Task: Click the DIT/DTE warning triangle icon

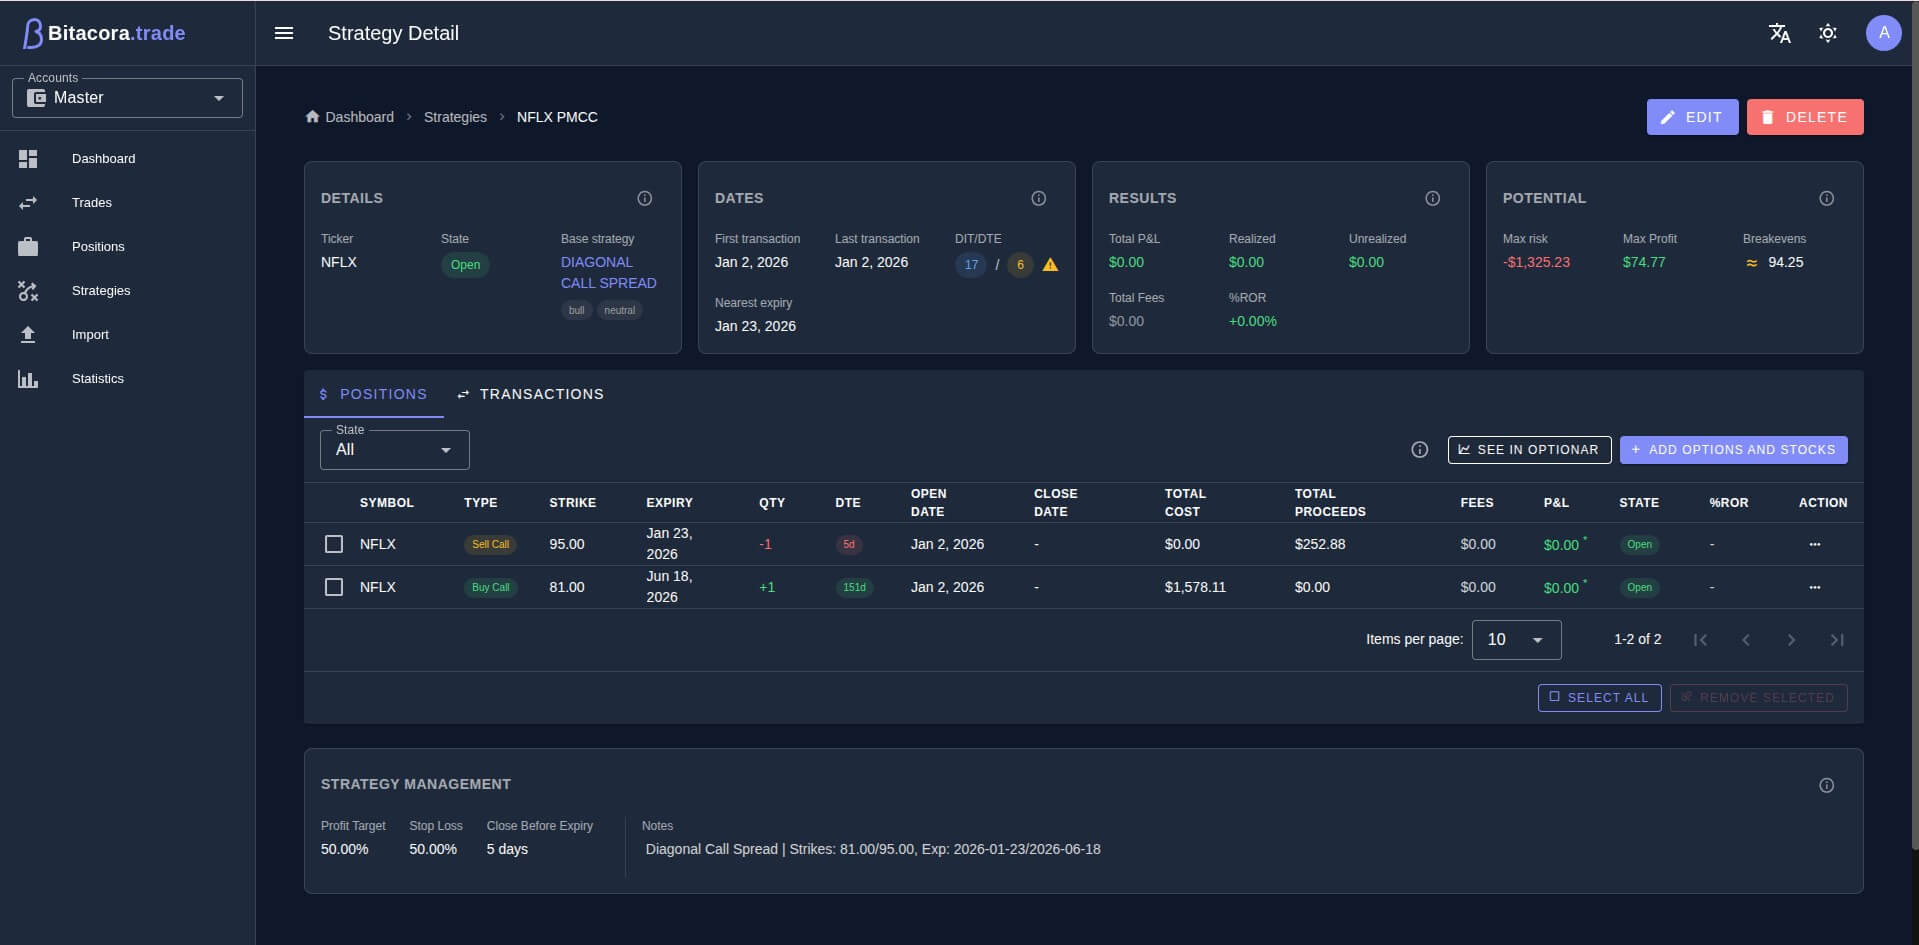Action: [1050, 264]
